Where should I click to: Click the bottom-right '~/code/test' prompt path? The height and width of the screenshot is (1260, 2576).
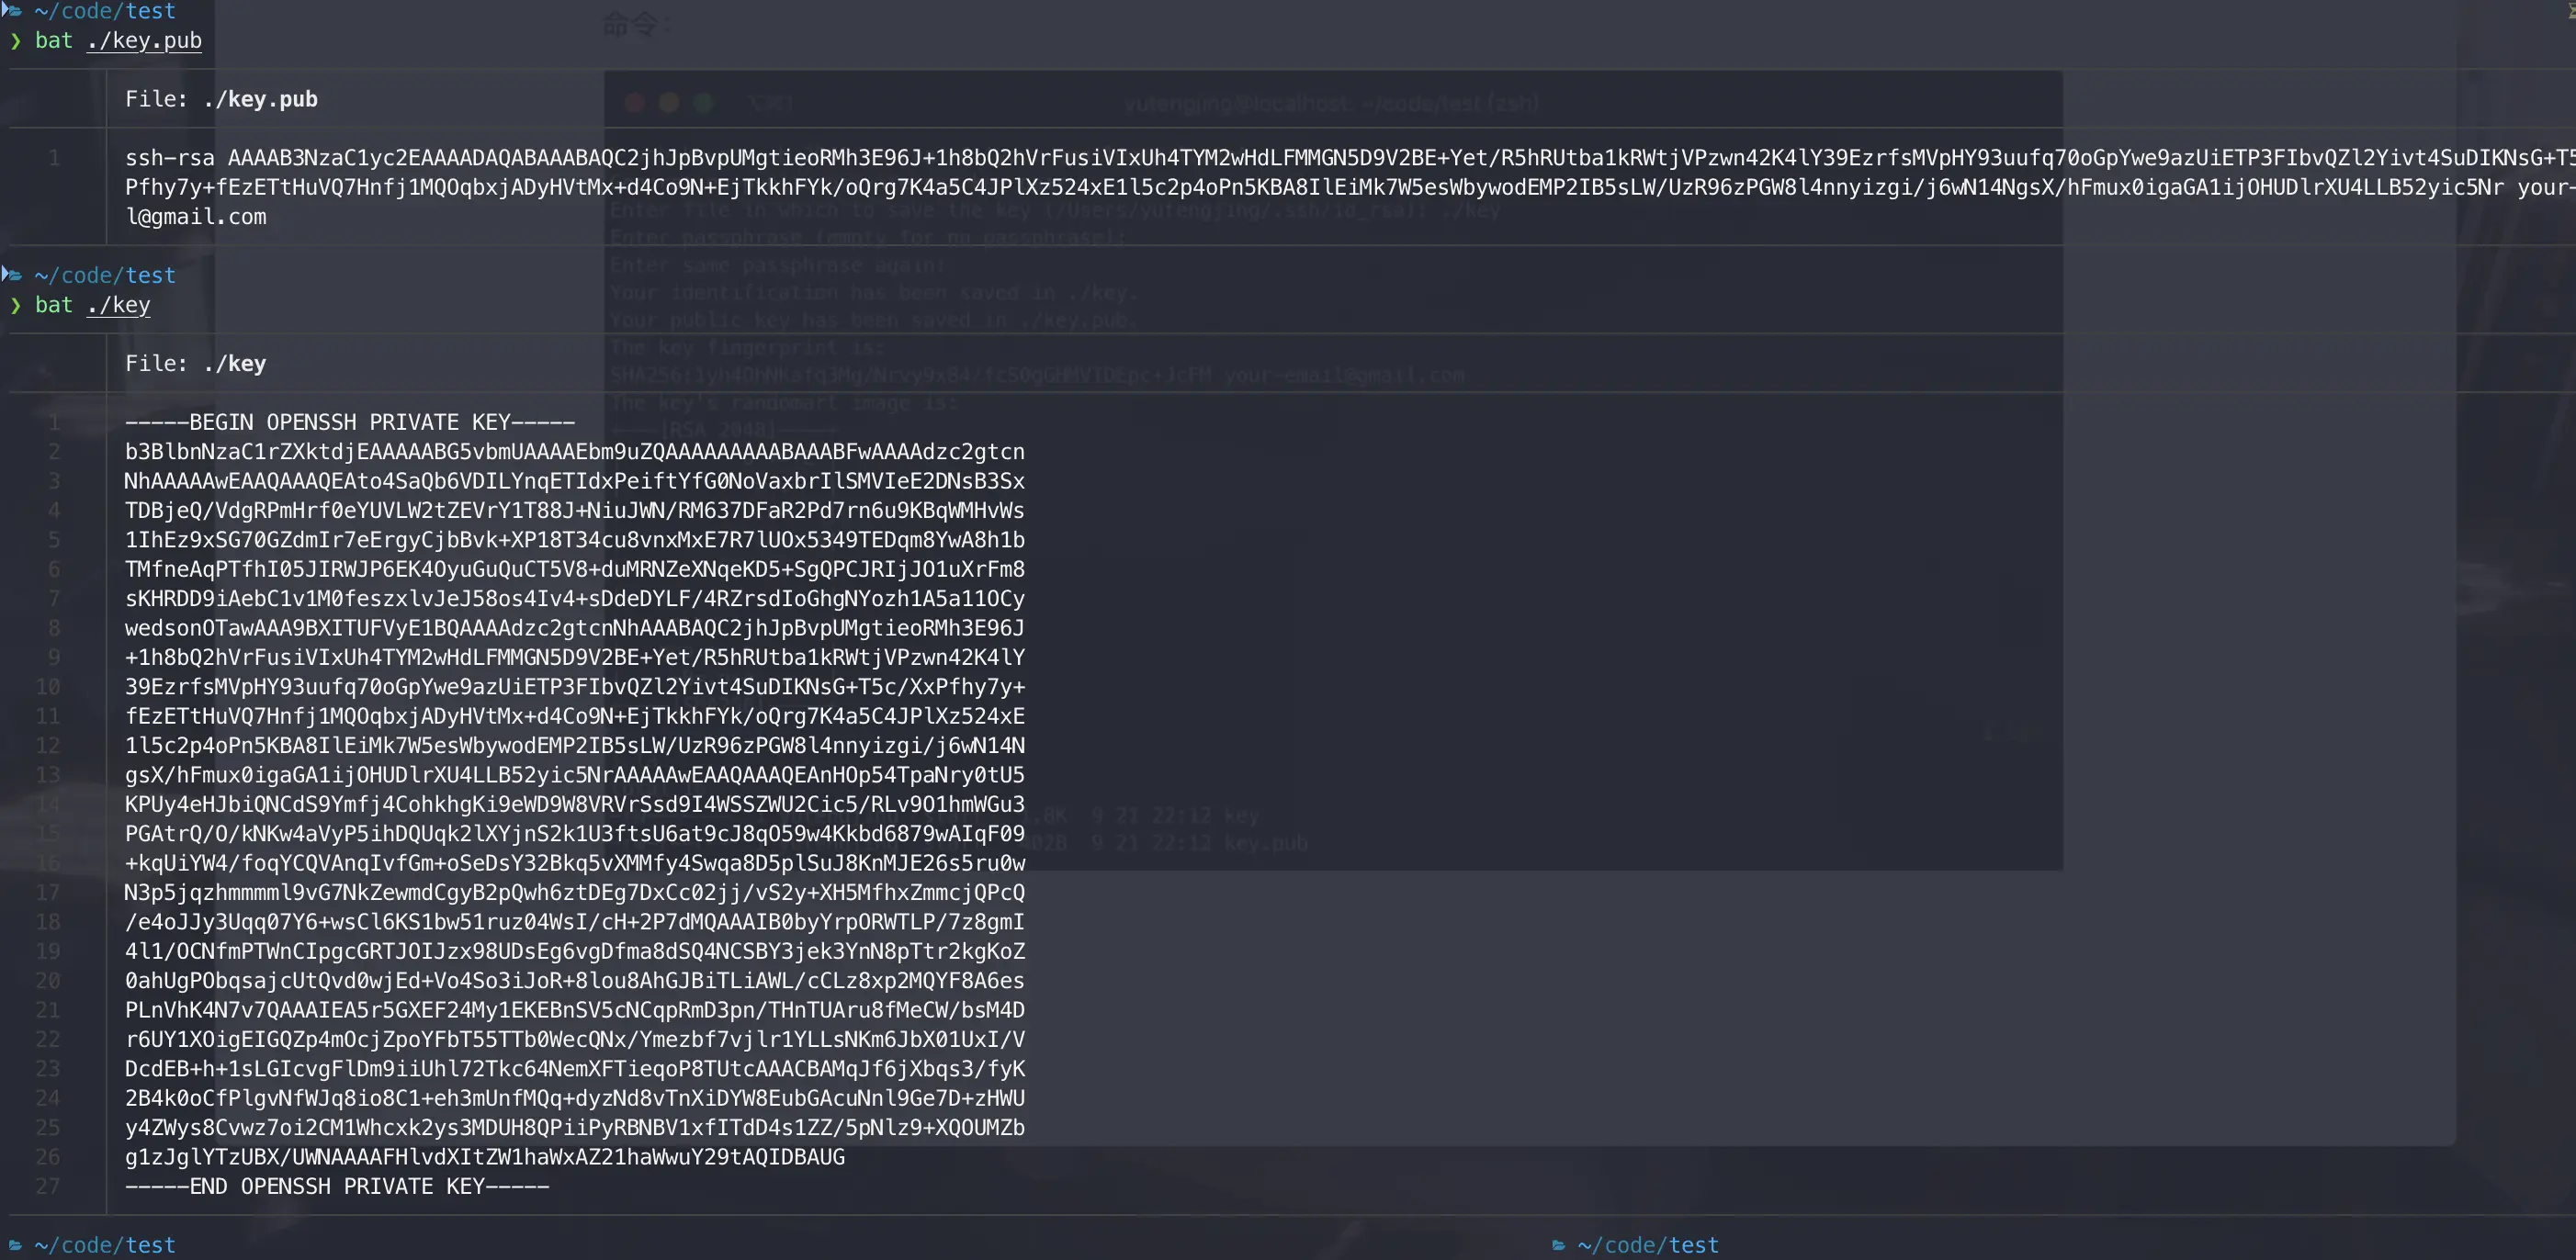(1648, 1245)
